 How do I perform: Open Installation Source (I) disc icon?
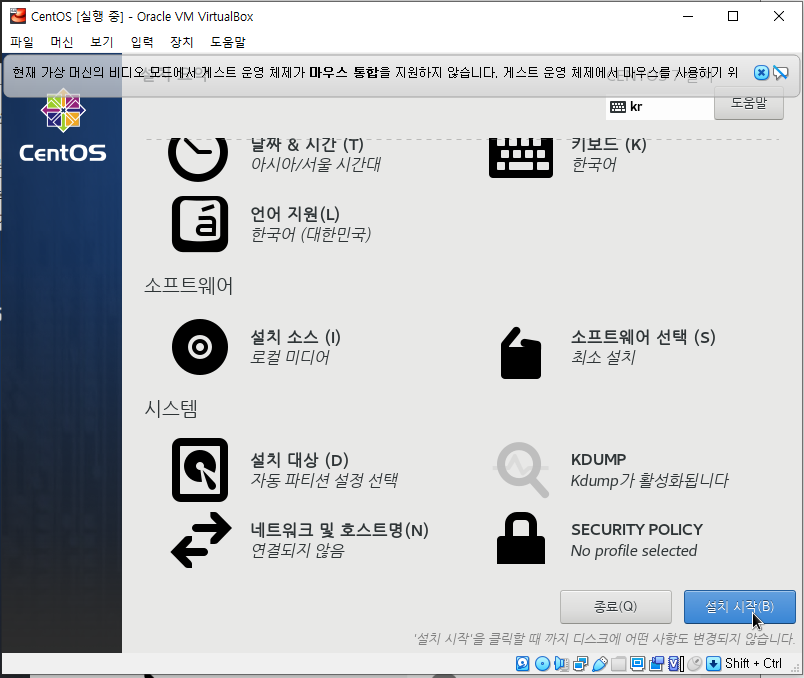(200, 347)
